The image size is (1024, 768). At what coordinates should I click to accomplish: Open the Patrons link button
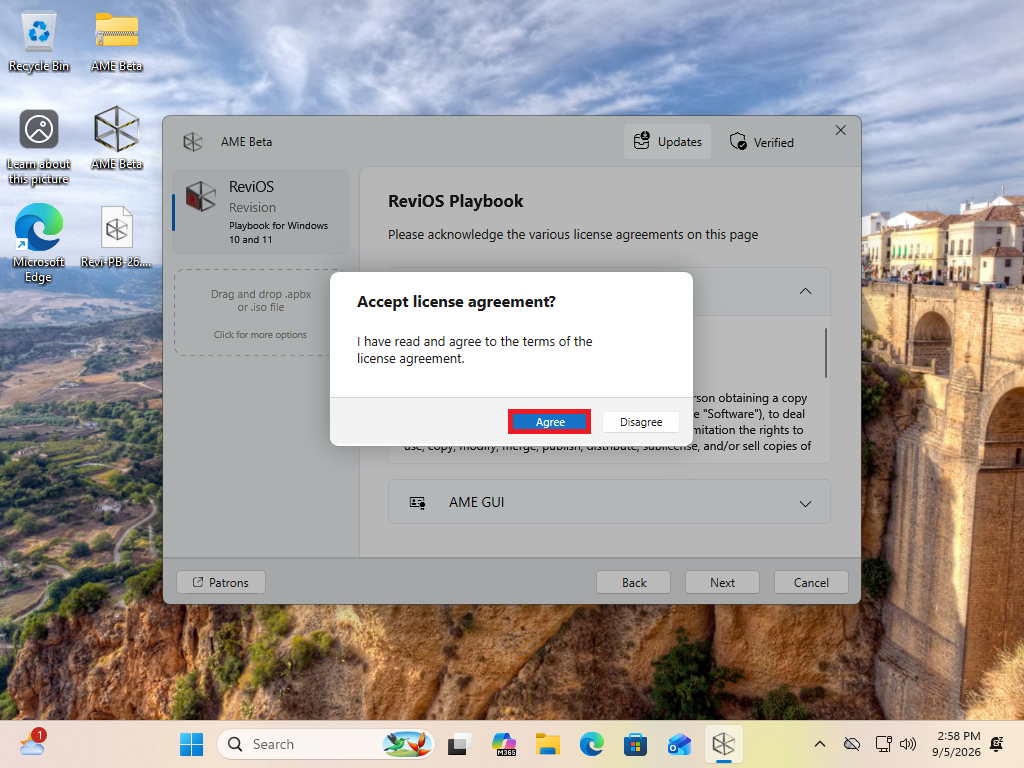221,583
